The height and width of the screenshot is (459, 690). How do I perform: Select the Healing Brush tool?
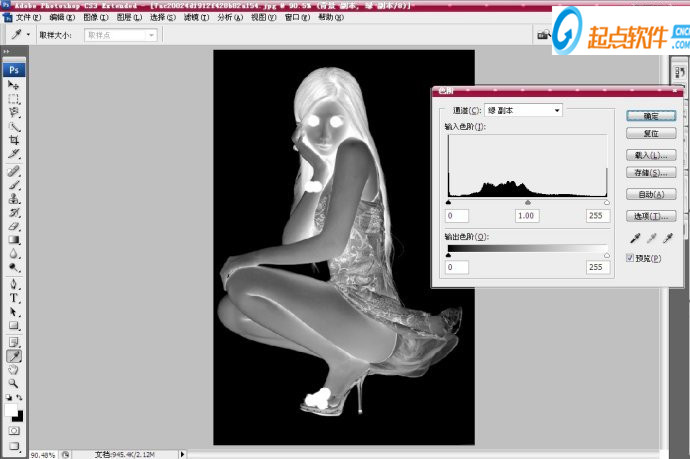[14, 171]
